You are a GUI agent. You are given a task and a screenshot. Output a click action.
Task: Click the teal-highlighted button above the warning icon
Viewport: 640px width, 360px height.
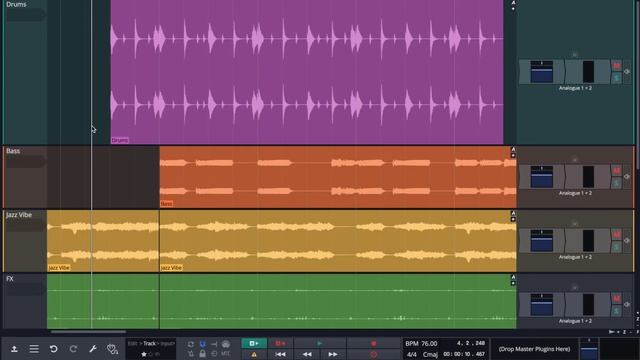tap(254, 343)
